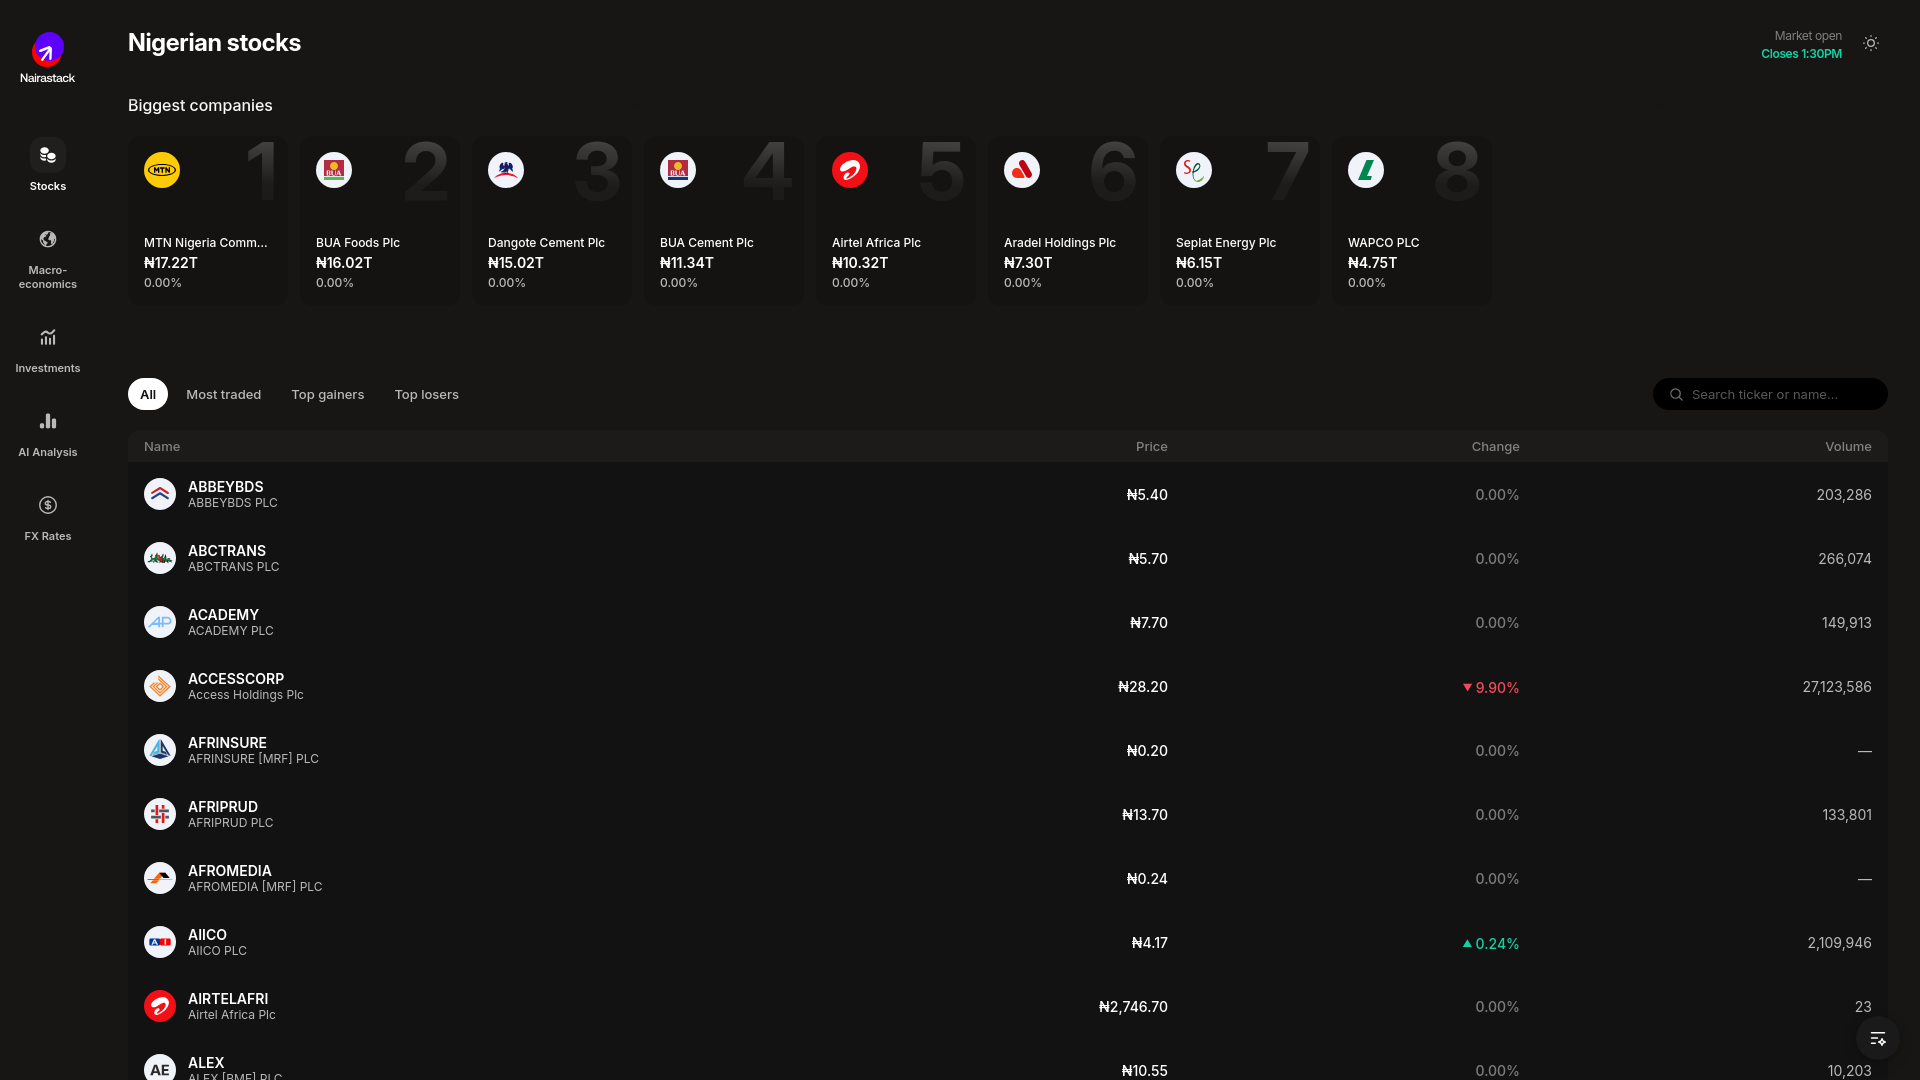The width and height of the screenshot is (1920, 1080).
Task: Click the Seplat Energy logo icon
Action: [1194, 170]
